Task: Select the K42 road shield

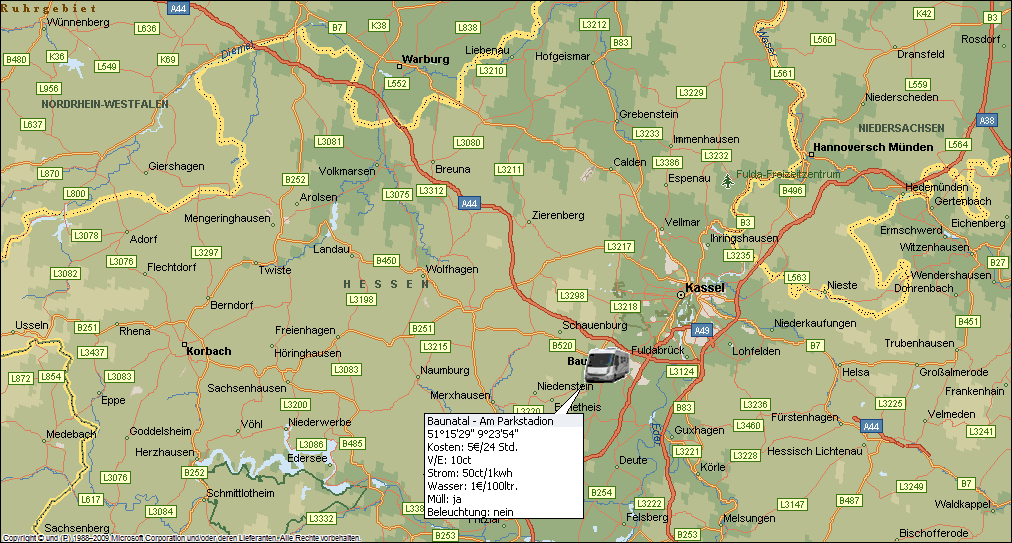Action: click(924, 14)
